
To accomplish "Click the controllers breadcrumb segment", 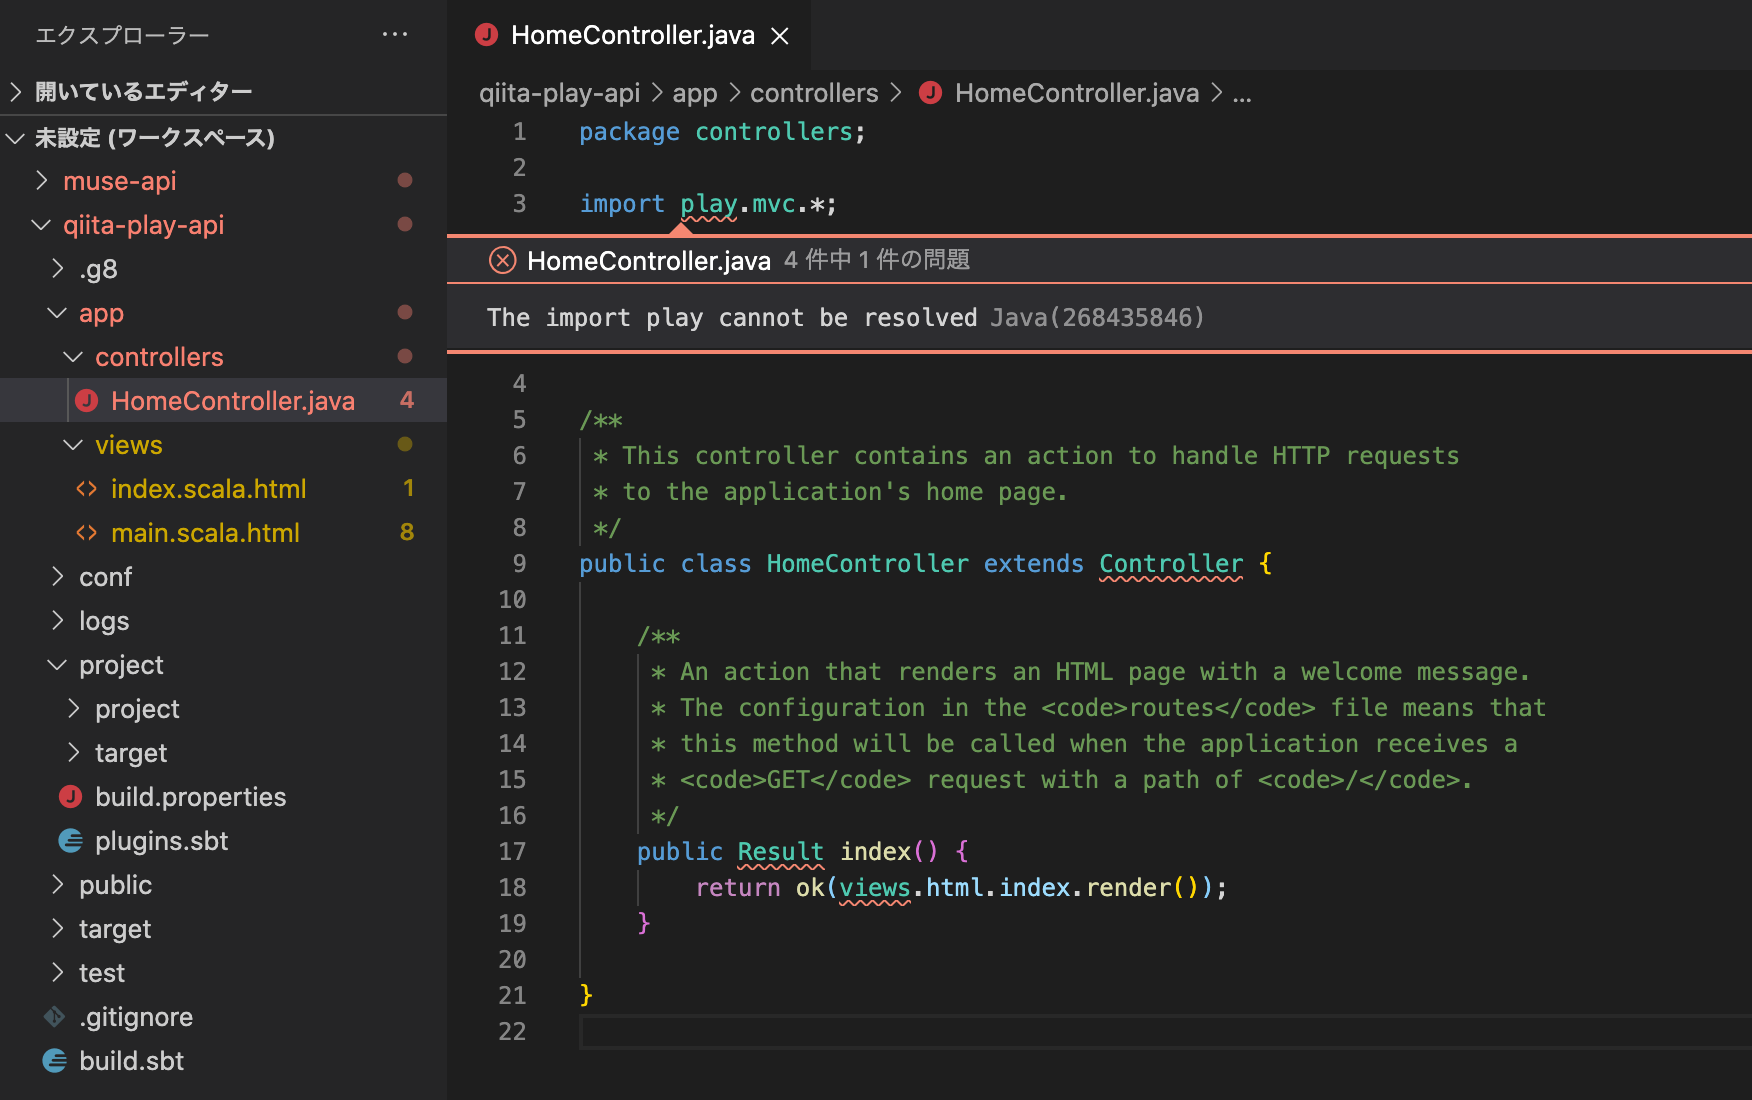I will coord(814,93).
